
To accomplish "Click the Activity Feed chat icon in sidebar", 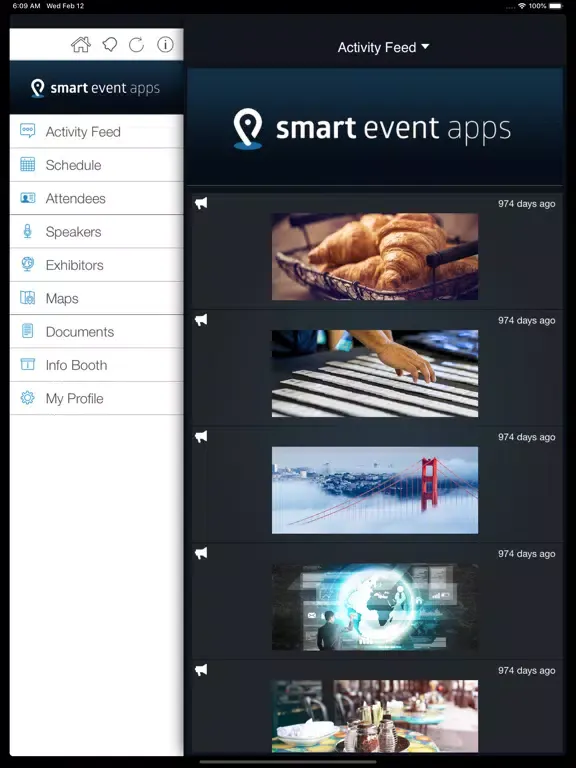I will (27, 131).
